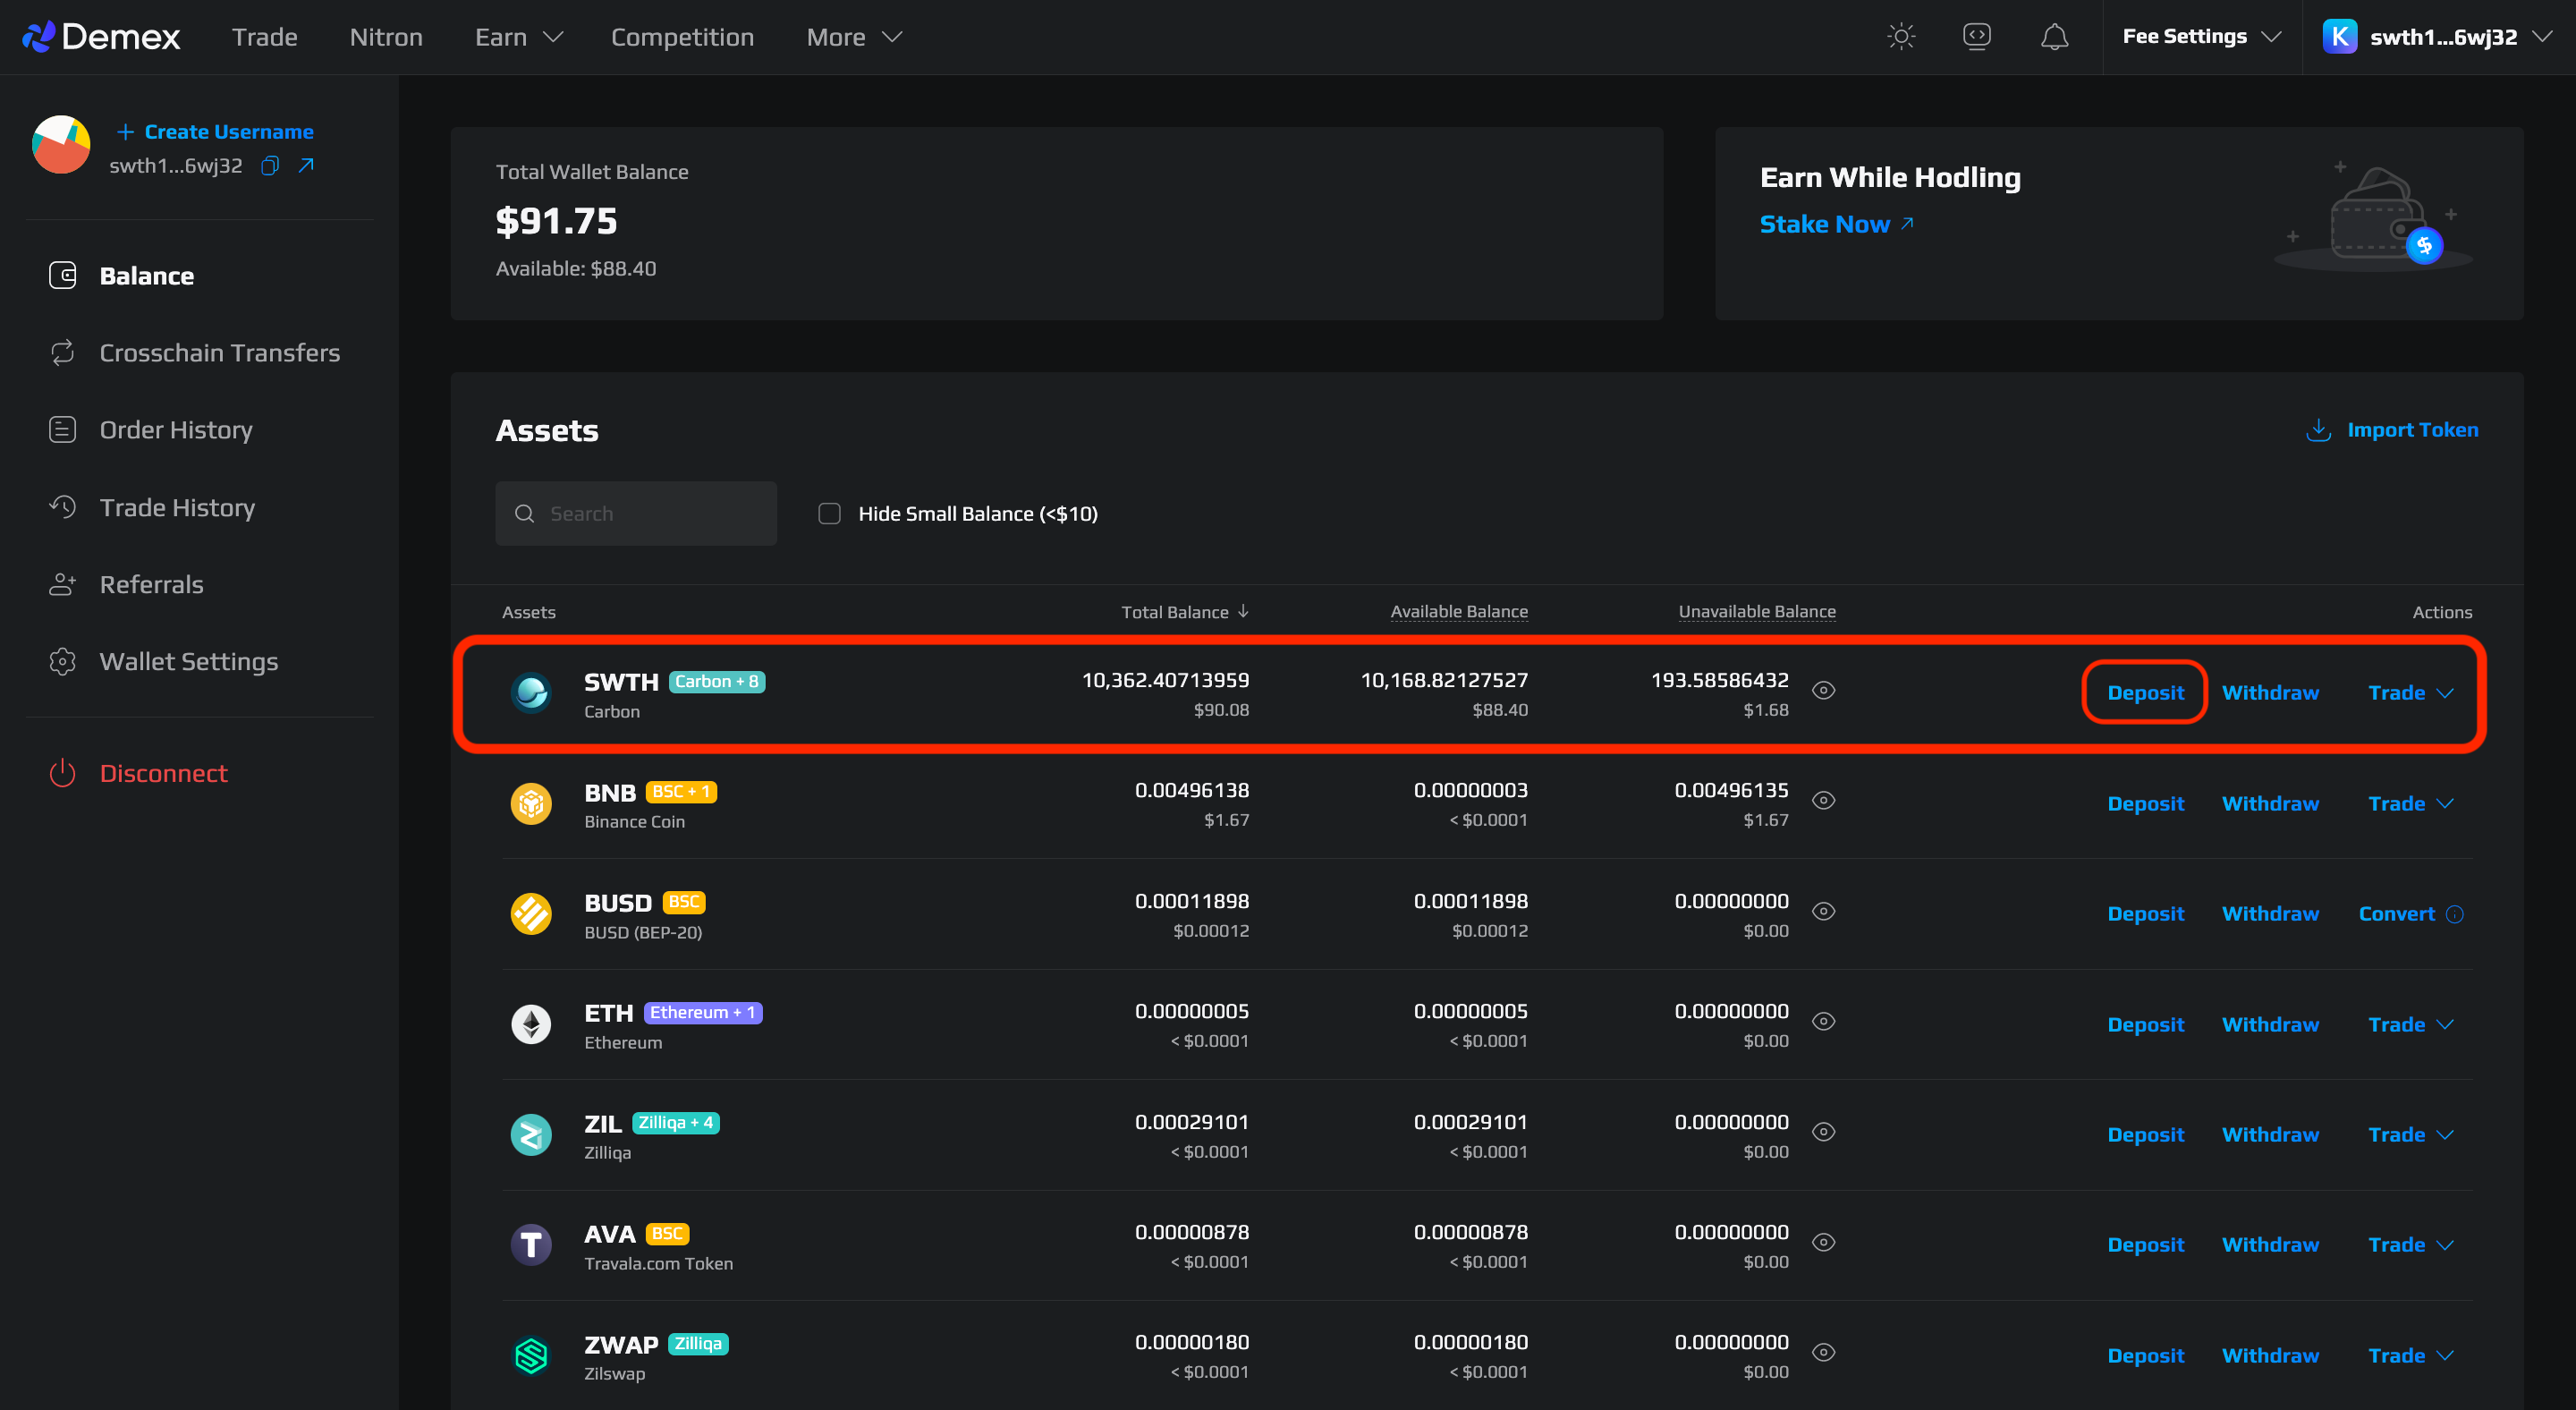Toggle eye icon in ZWAP row
This screenshot has height=1410, width=2576.
(1823, 1353)
